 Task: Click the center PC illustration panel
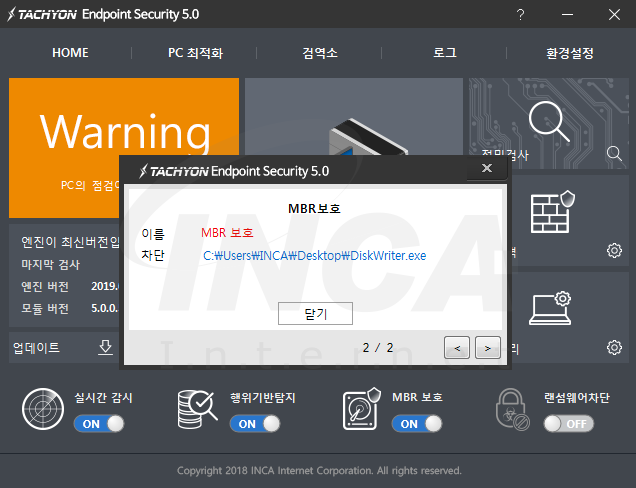[x=354, y=117]
